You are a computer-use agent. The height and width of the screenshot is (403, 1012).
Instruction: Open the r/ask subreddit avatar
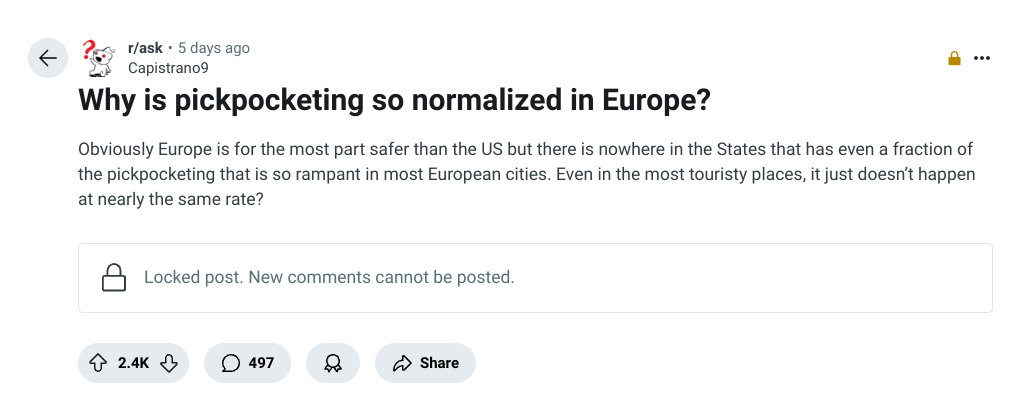coord(99,58)
